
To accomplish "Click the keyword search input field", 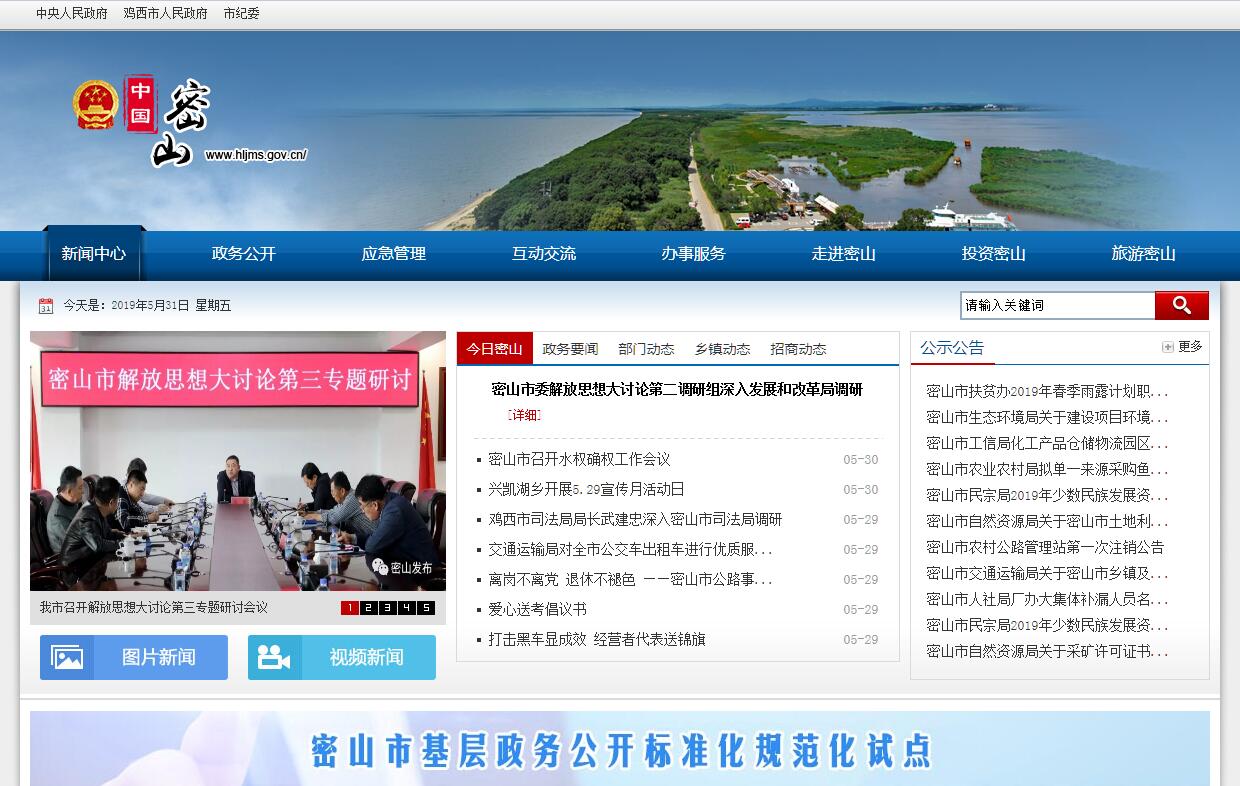I will [1057, 305].
